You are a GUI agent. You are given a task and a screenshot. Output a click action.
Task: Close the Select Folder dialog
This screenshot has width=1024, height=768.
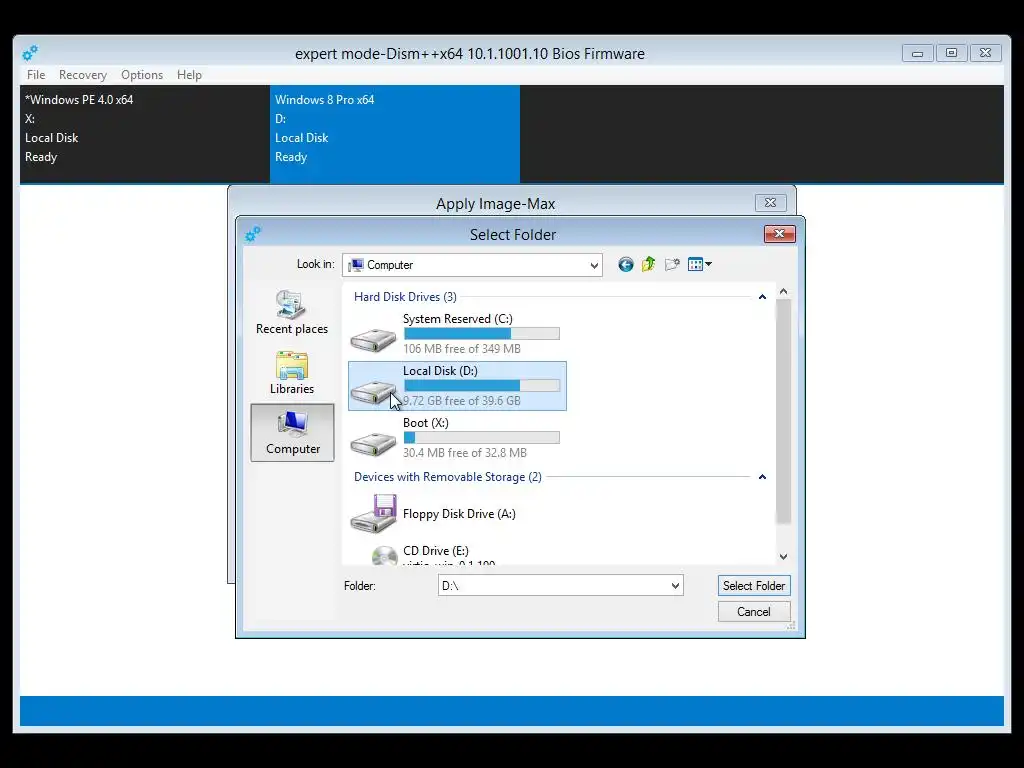pos(780,234)
